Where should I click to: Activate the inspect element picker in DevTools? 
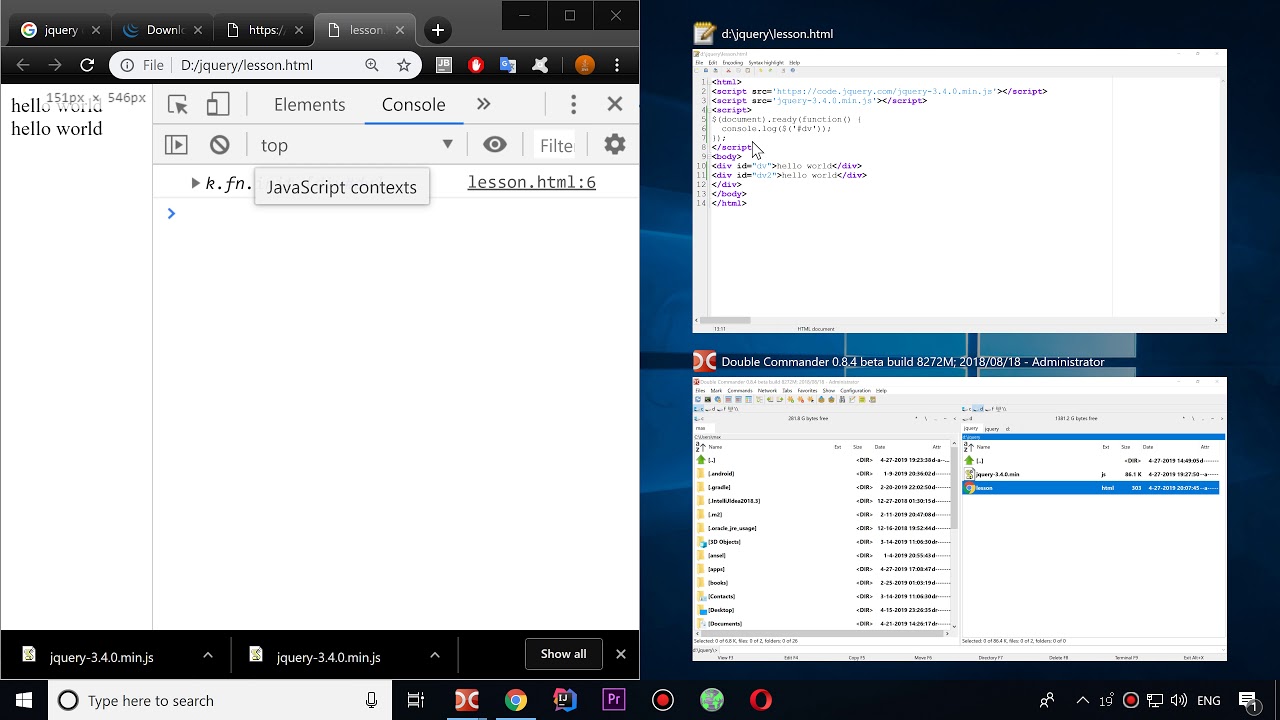coord(178,104)
